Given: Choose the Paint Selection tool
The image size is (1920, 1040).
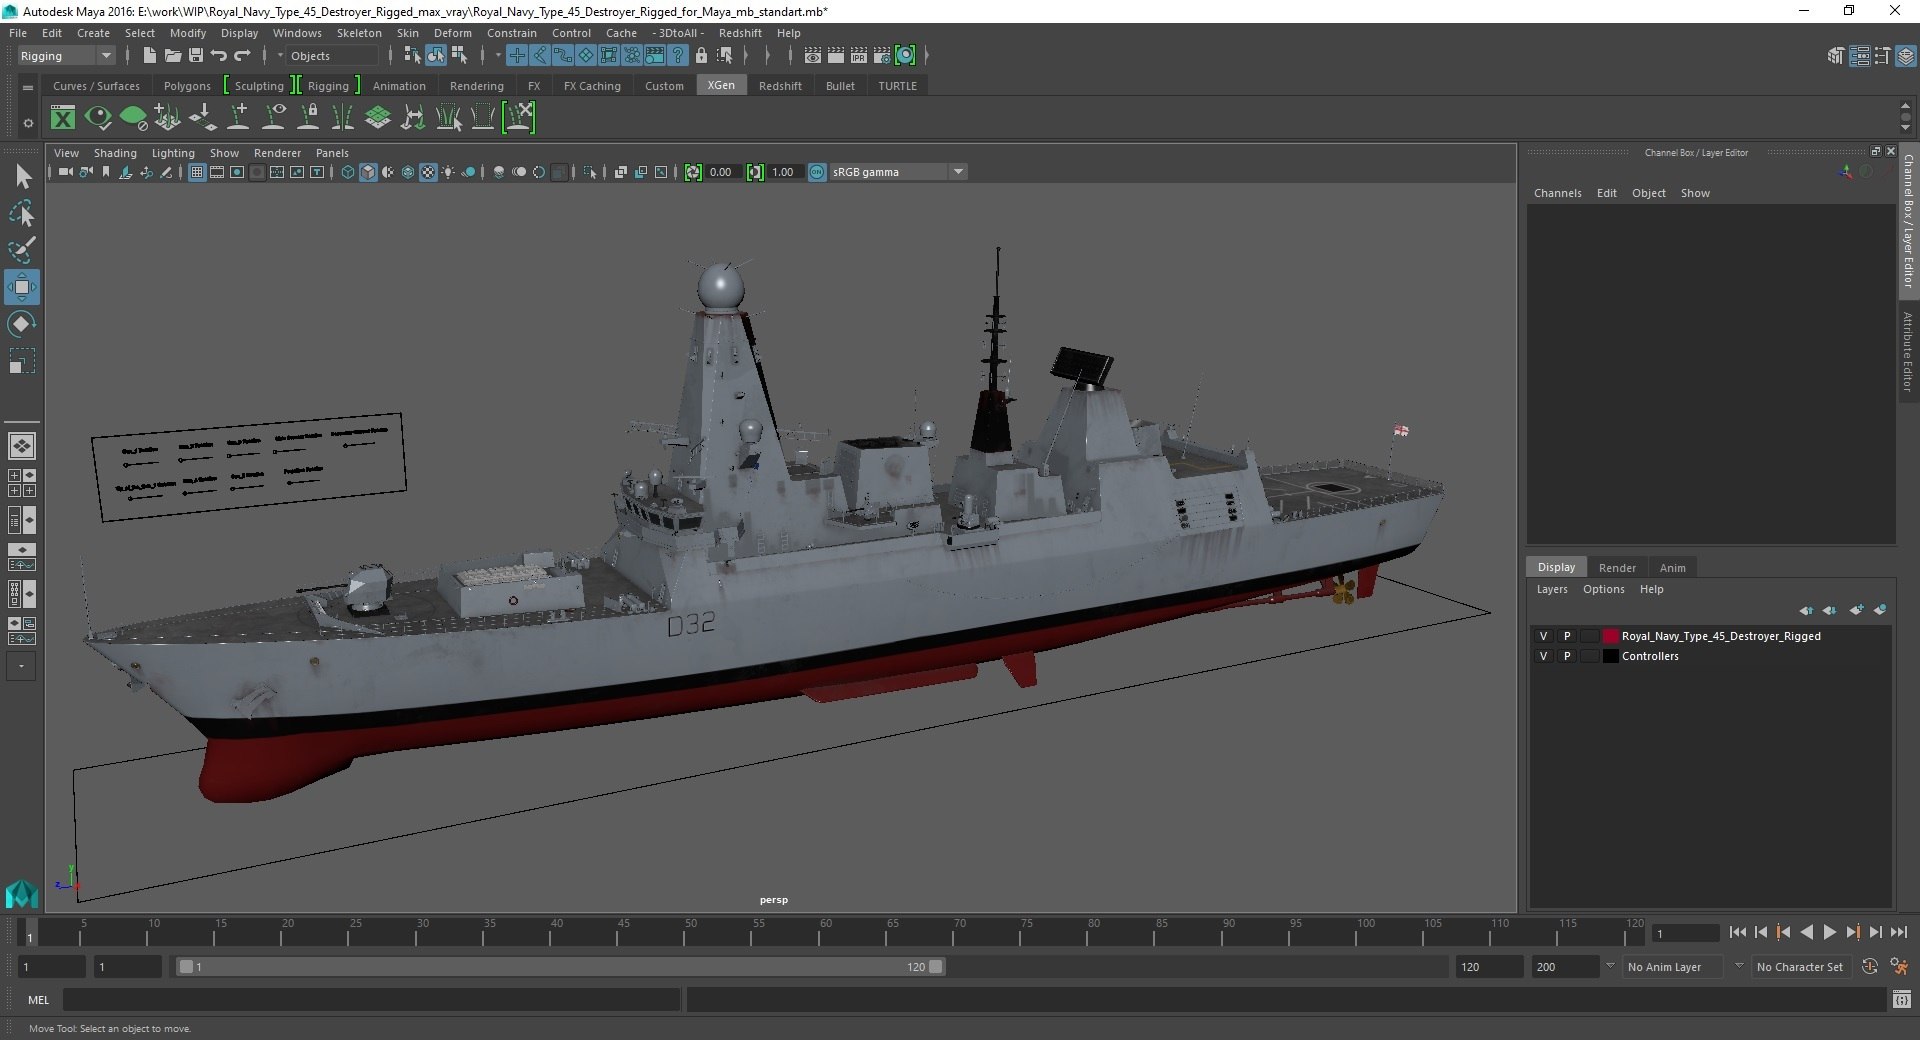Looking at the screenshot, I should click(22, 250).
